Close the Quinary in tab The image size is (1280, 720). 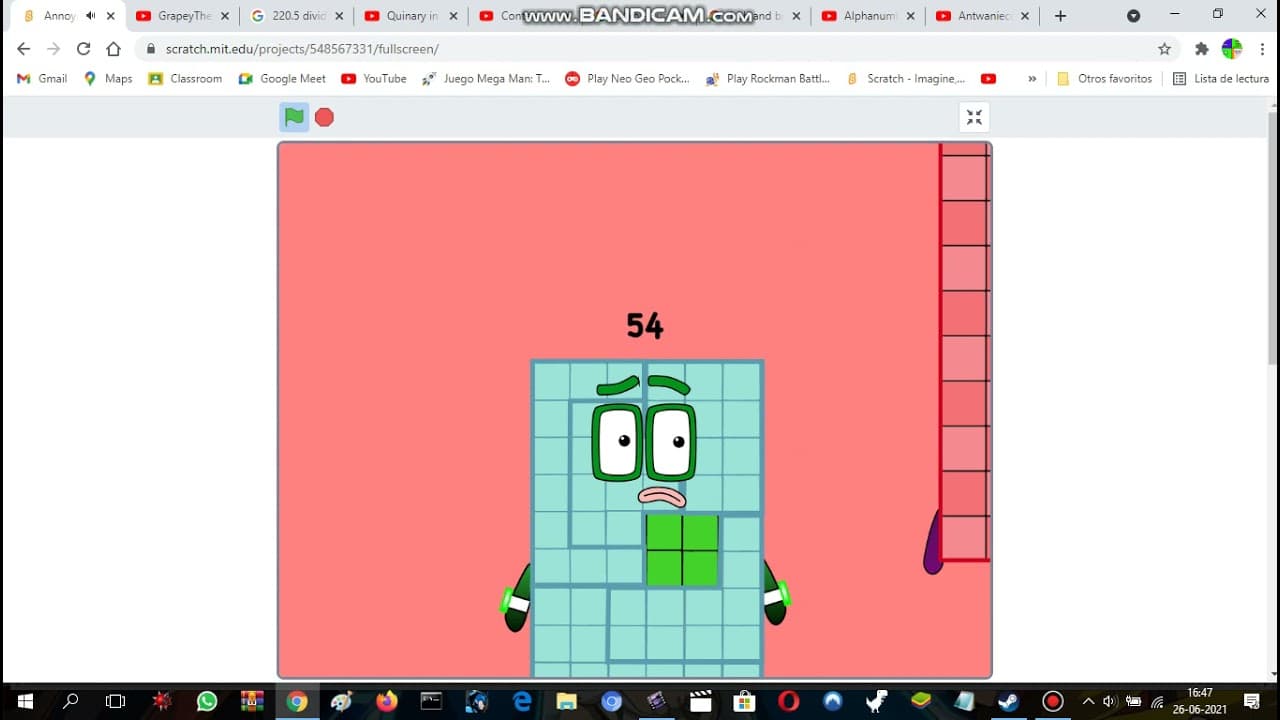click(x=453, y=16)
